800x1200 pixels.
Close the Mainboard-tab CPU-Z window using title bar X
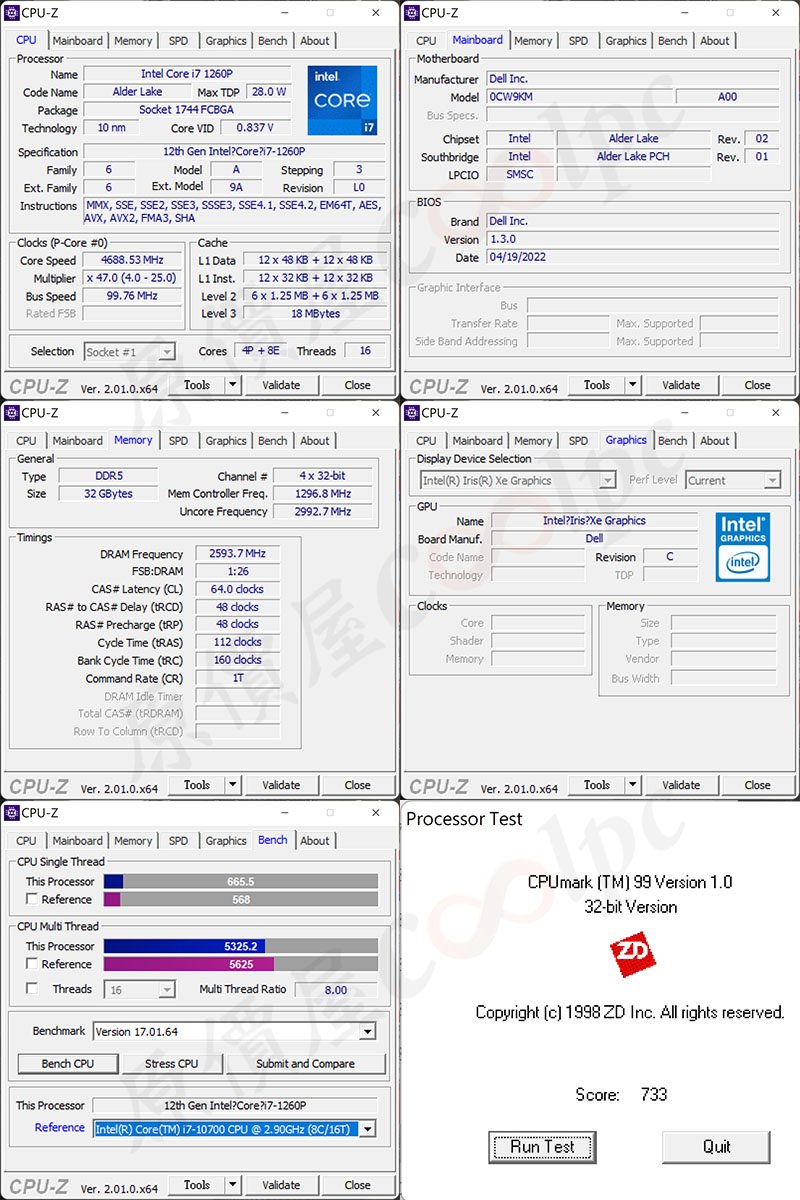click(776, 13)
